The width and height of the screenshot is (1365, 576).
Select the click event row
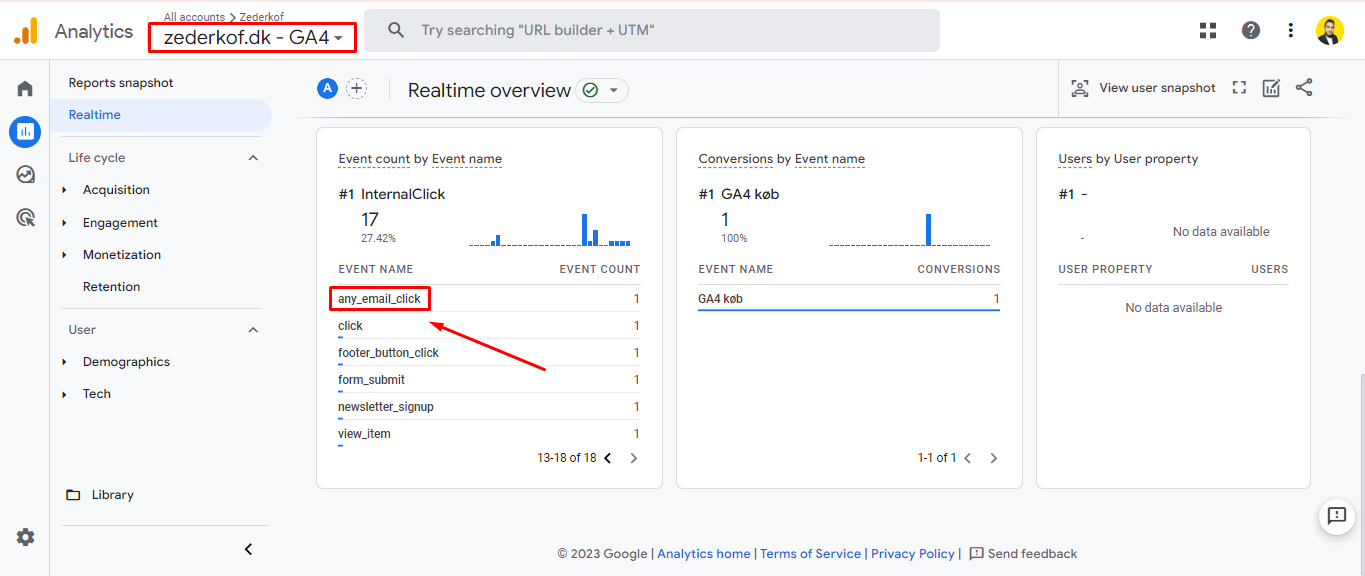coord(489,326)
